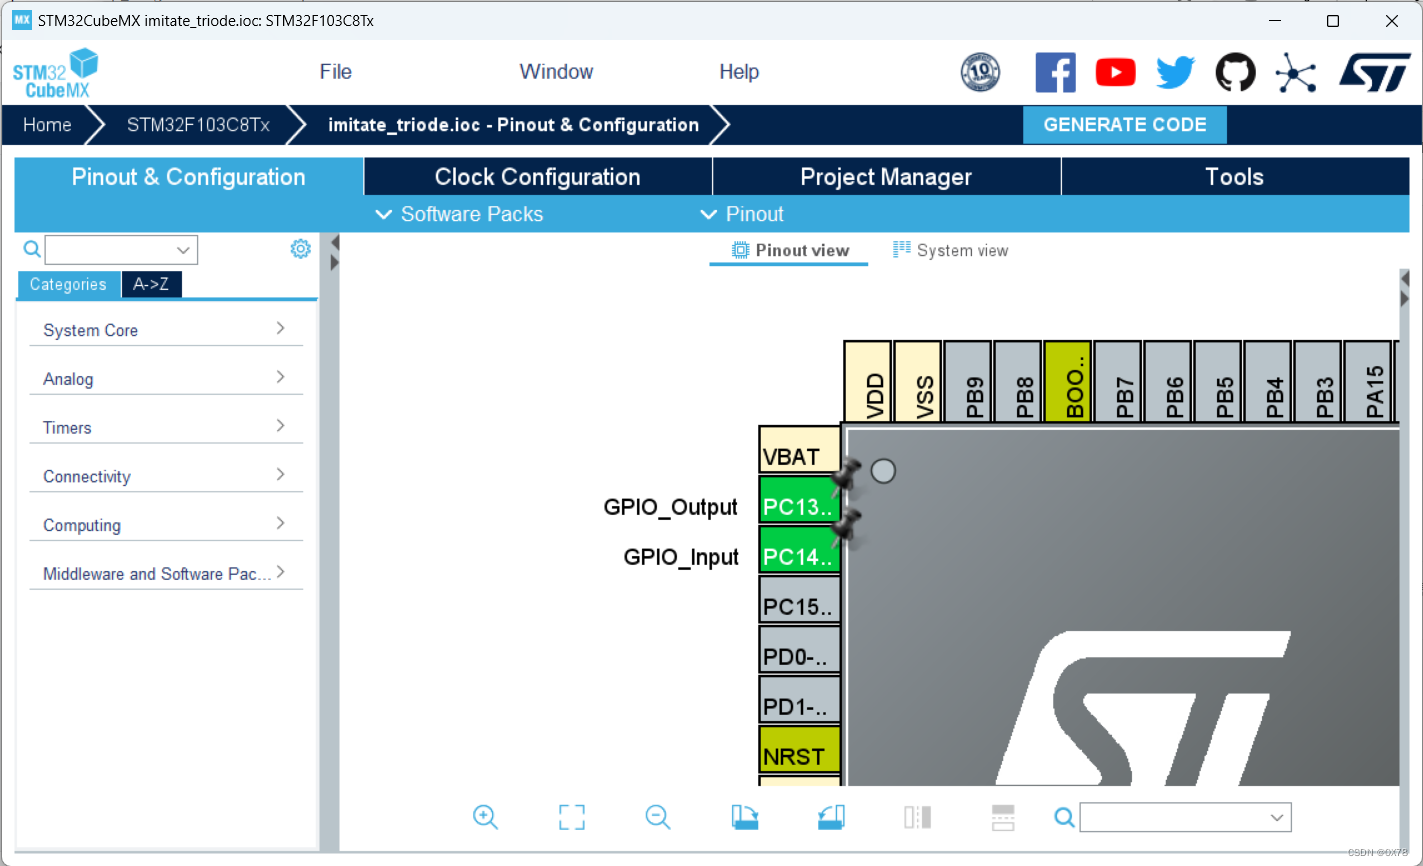
Task: Click the pin search magnifier icon
Action: (x=1065, y=818)
